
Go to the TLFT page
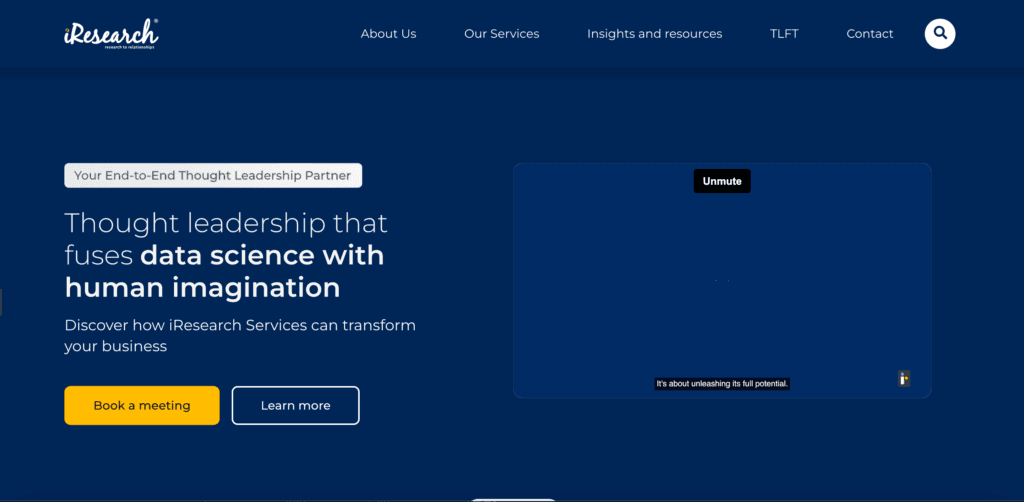pyautogui.click(x=784, y=34)
